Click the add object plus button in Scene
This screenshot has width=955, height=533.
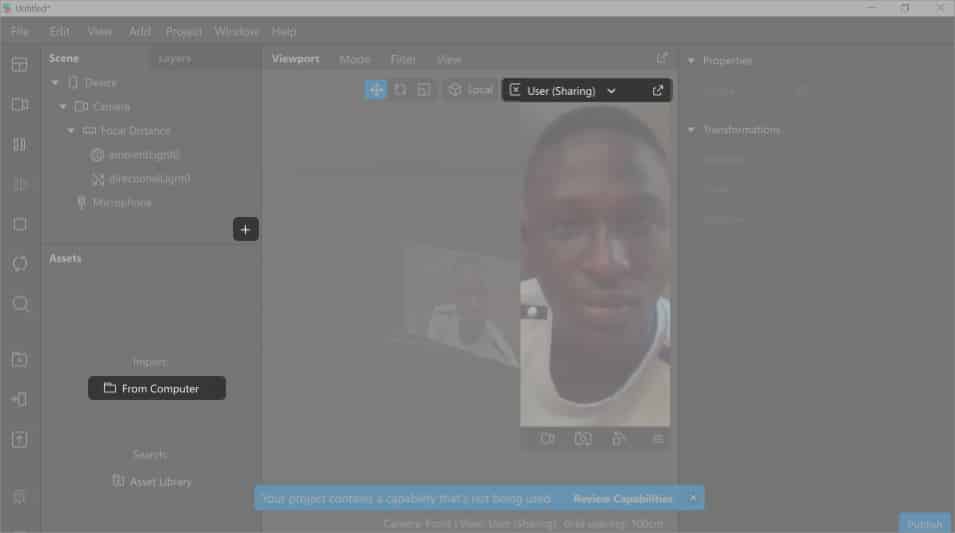click(x=246, y=229)
